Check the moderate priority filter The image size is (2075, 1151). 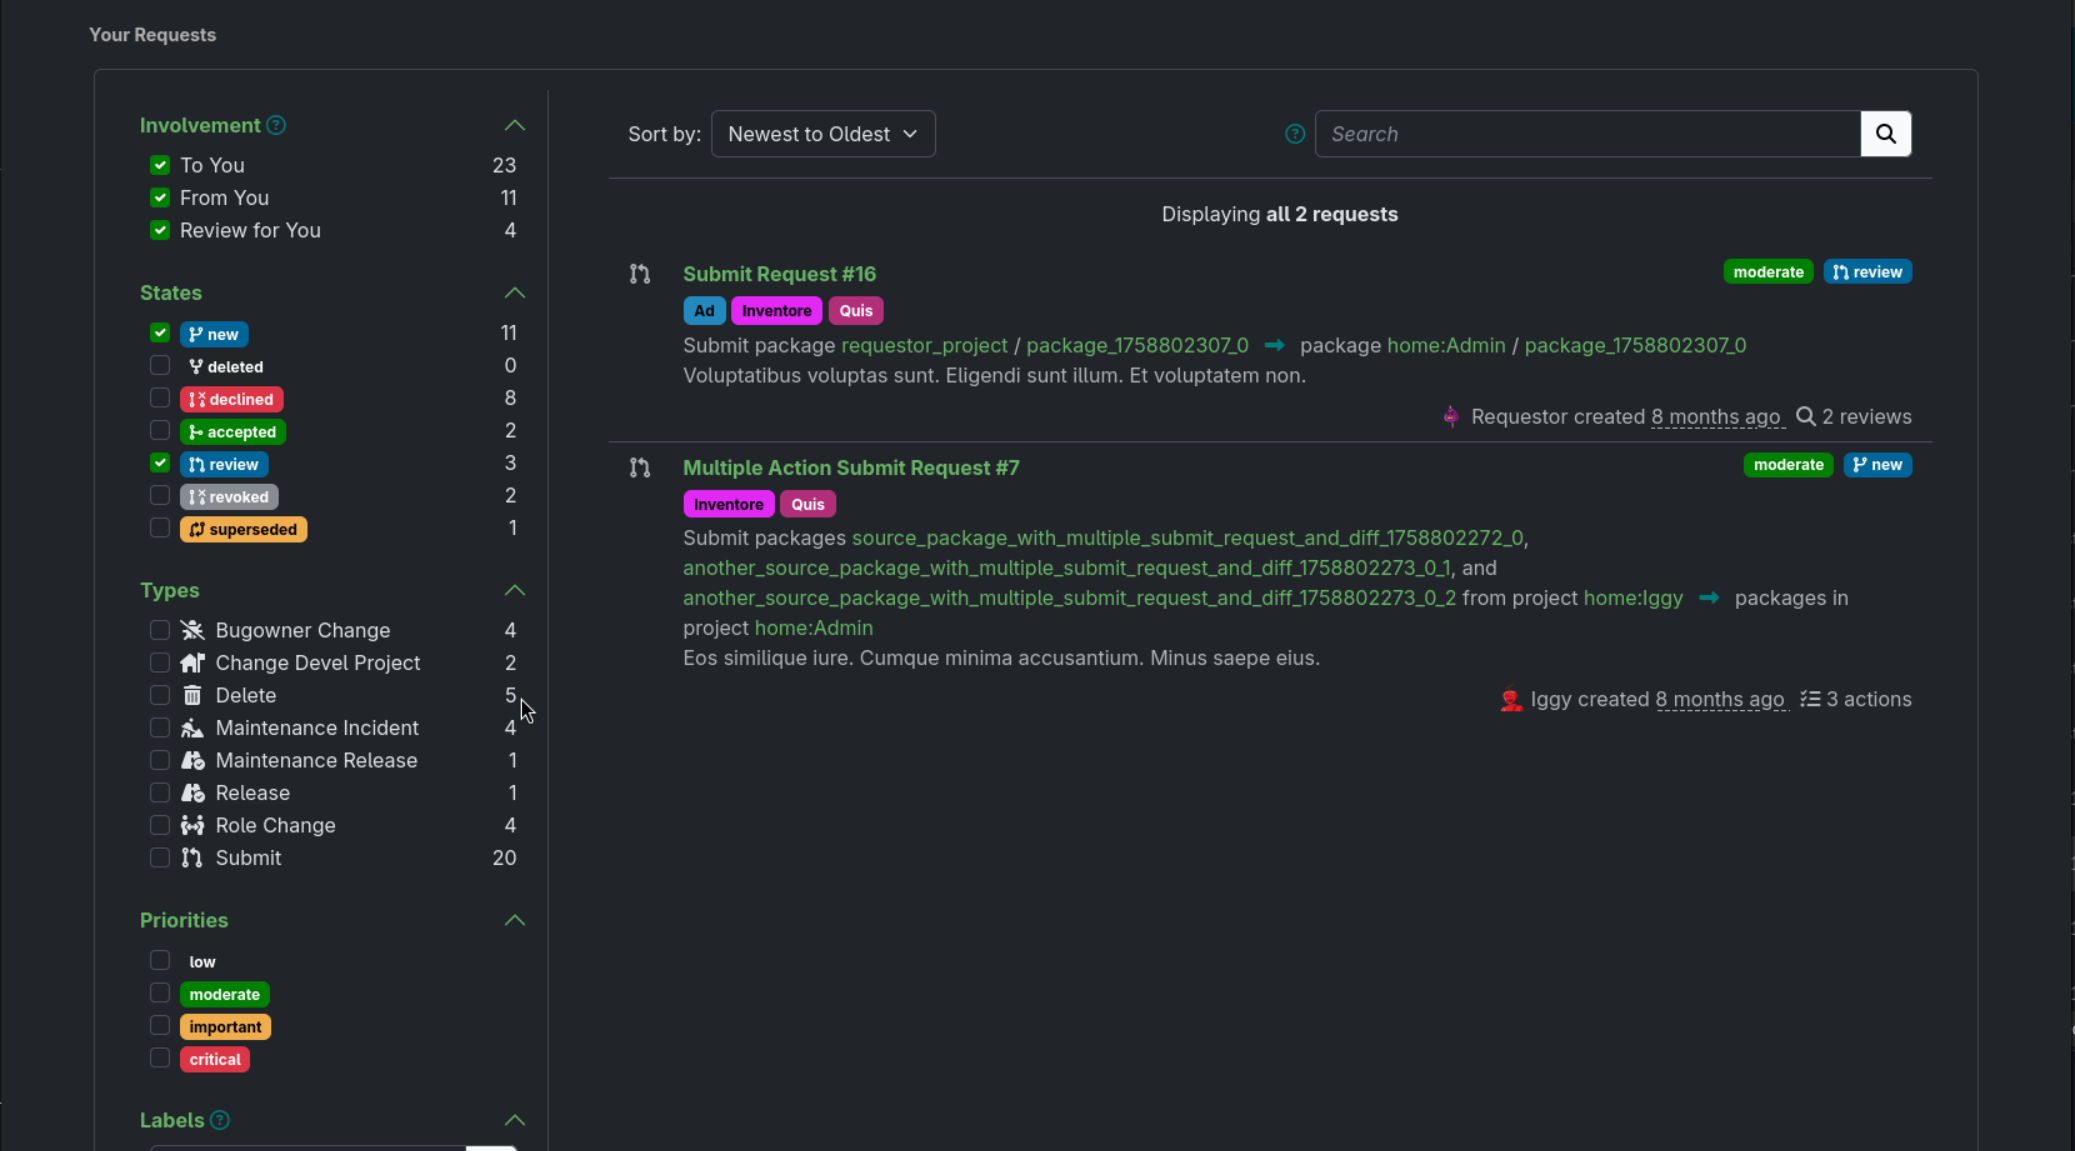pos(160,993)
